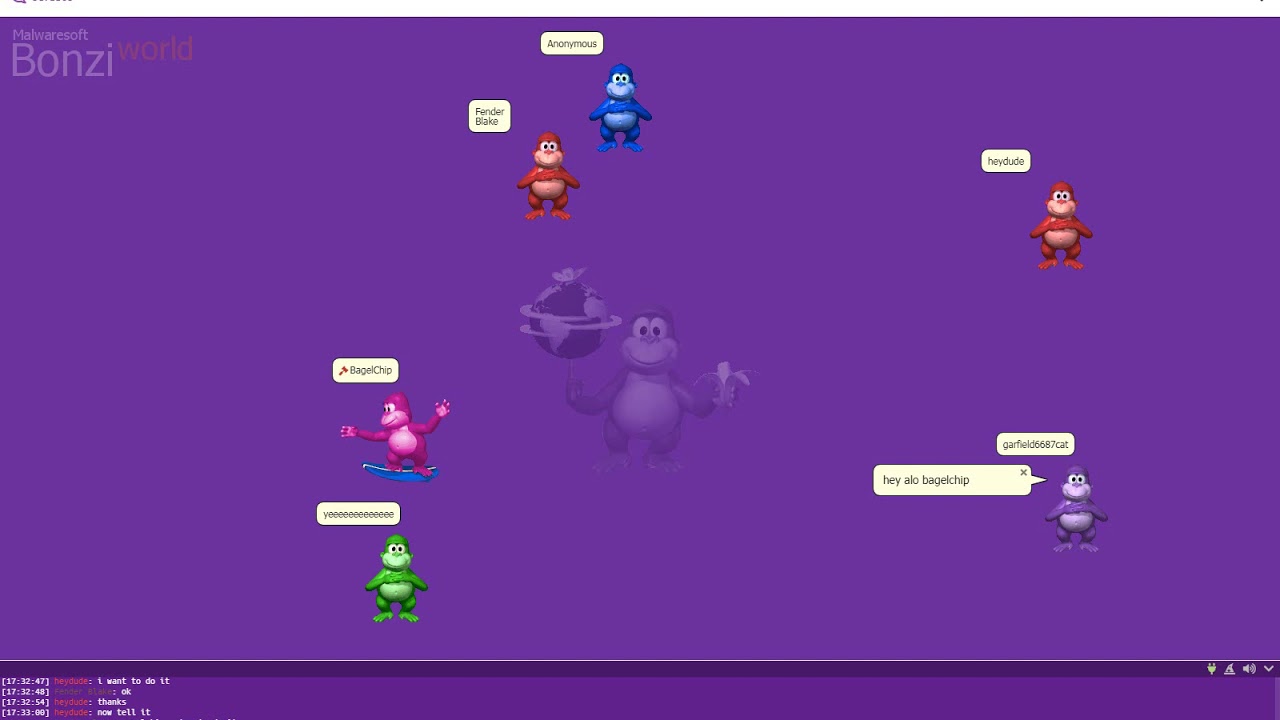Click the Fender Blake name tag

pyautogui.click(x=490, y=116)
